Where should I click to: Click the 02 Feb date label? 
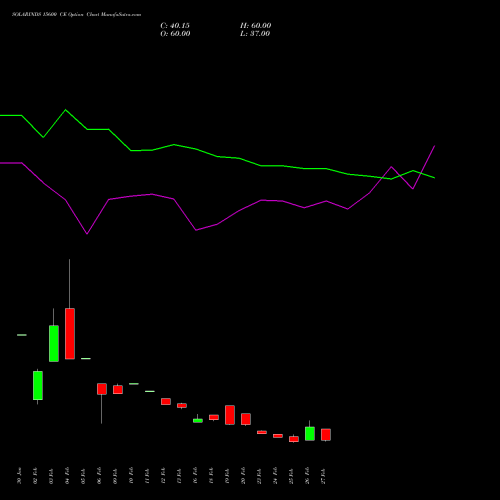click(x=35, y=476)
